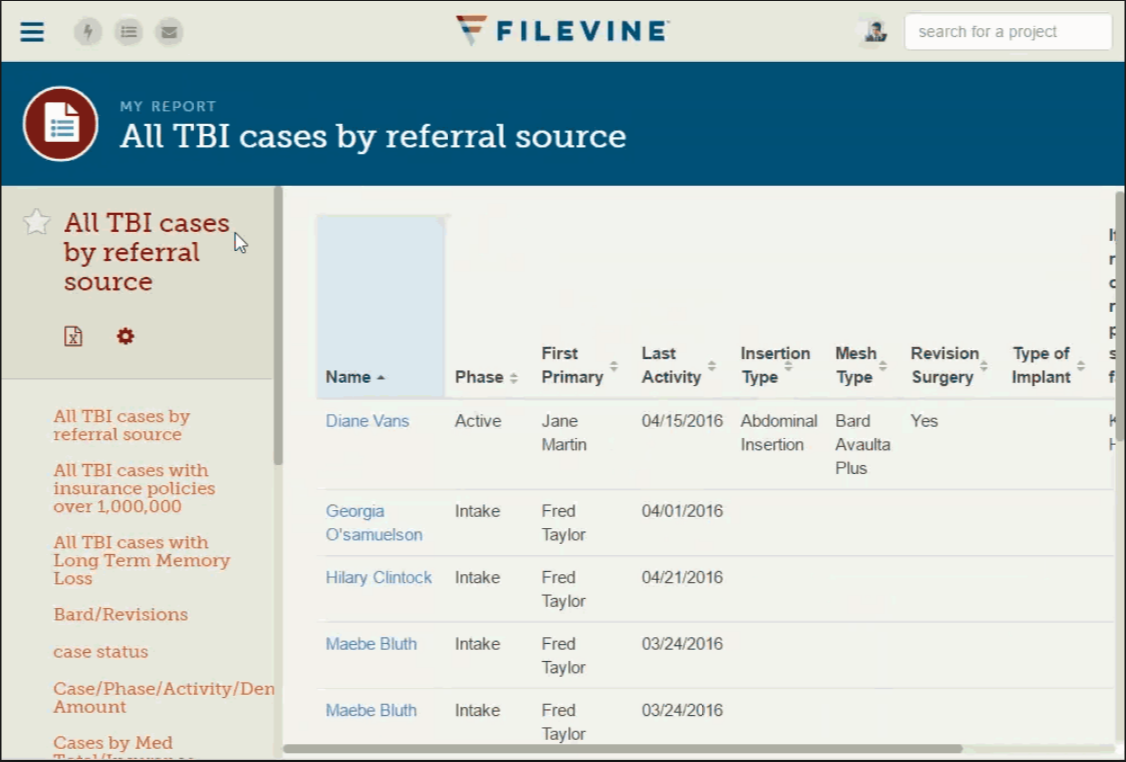This screenshot has height=762, width=1126.
Task: Click the 'Bard Avaulta Plus' cell
Action: [862, 445]
